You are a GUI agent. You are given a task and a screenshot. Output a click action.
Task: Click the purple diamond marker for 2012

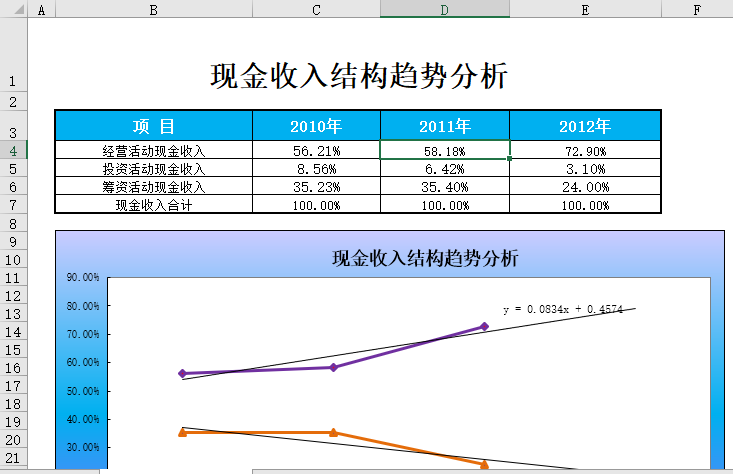pyautogui.click(x=484, y=327)
